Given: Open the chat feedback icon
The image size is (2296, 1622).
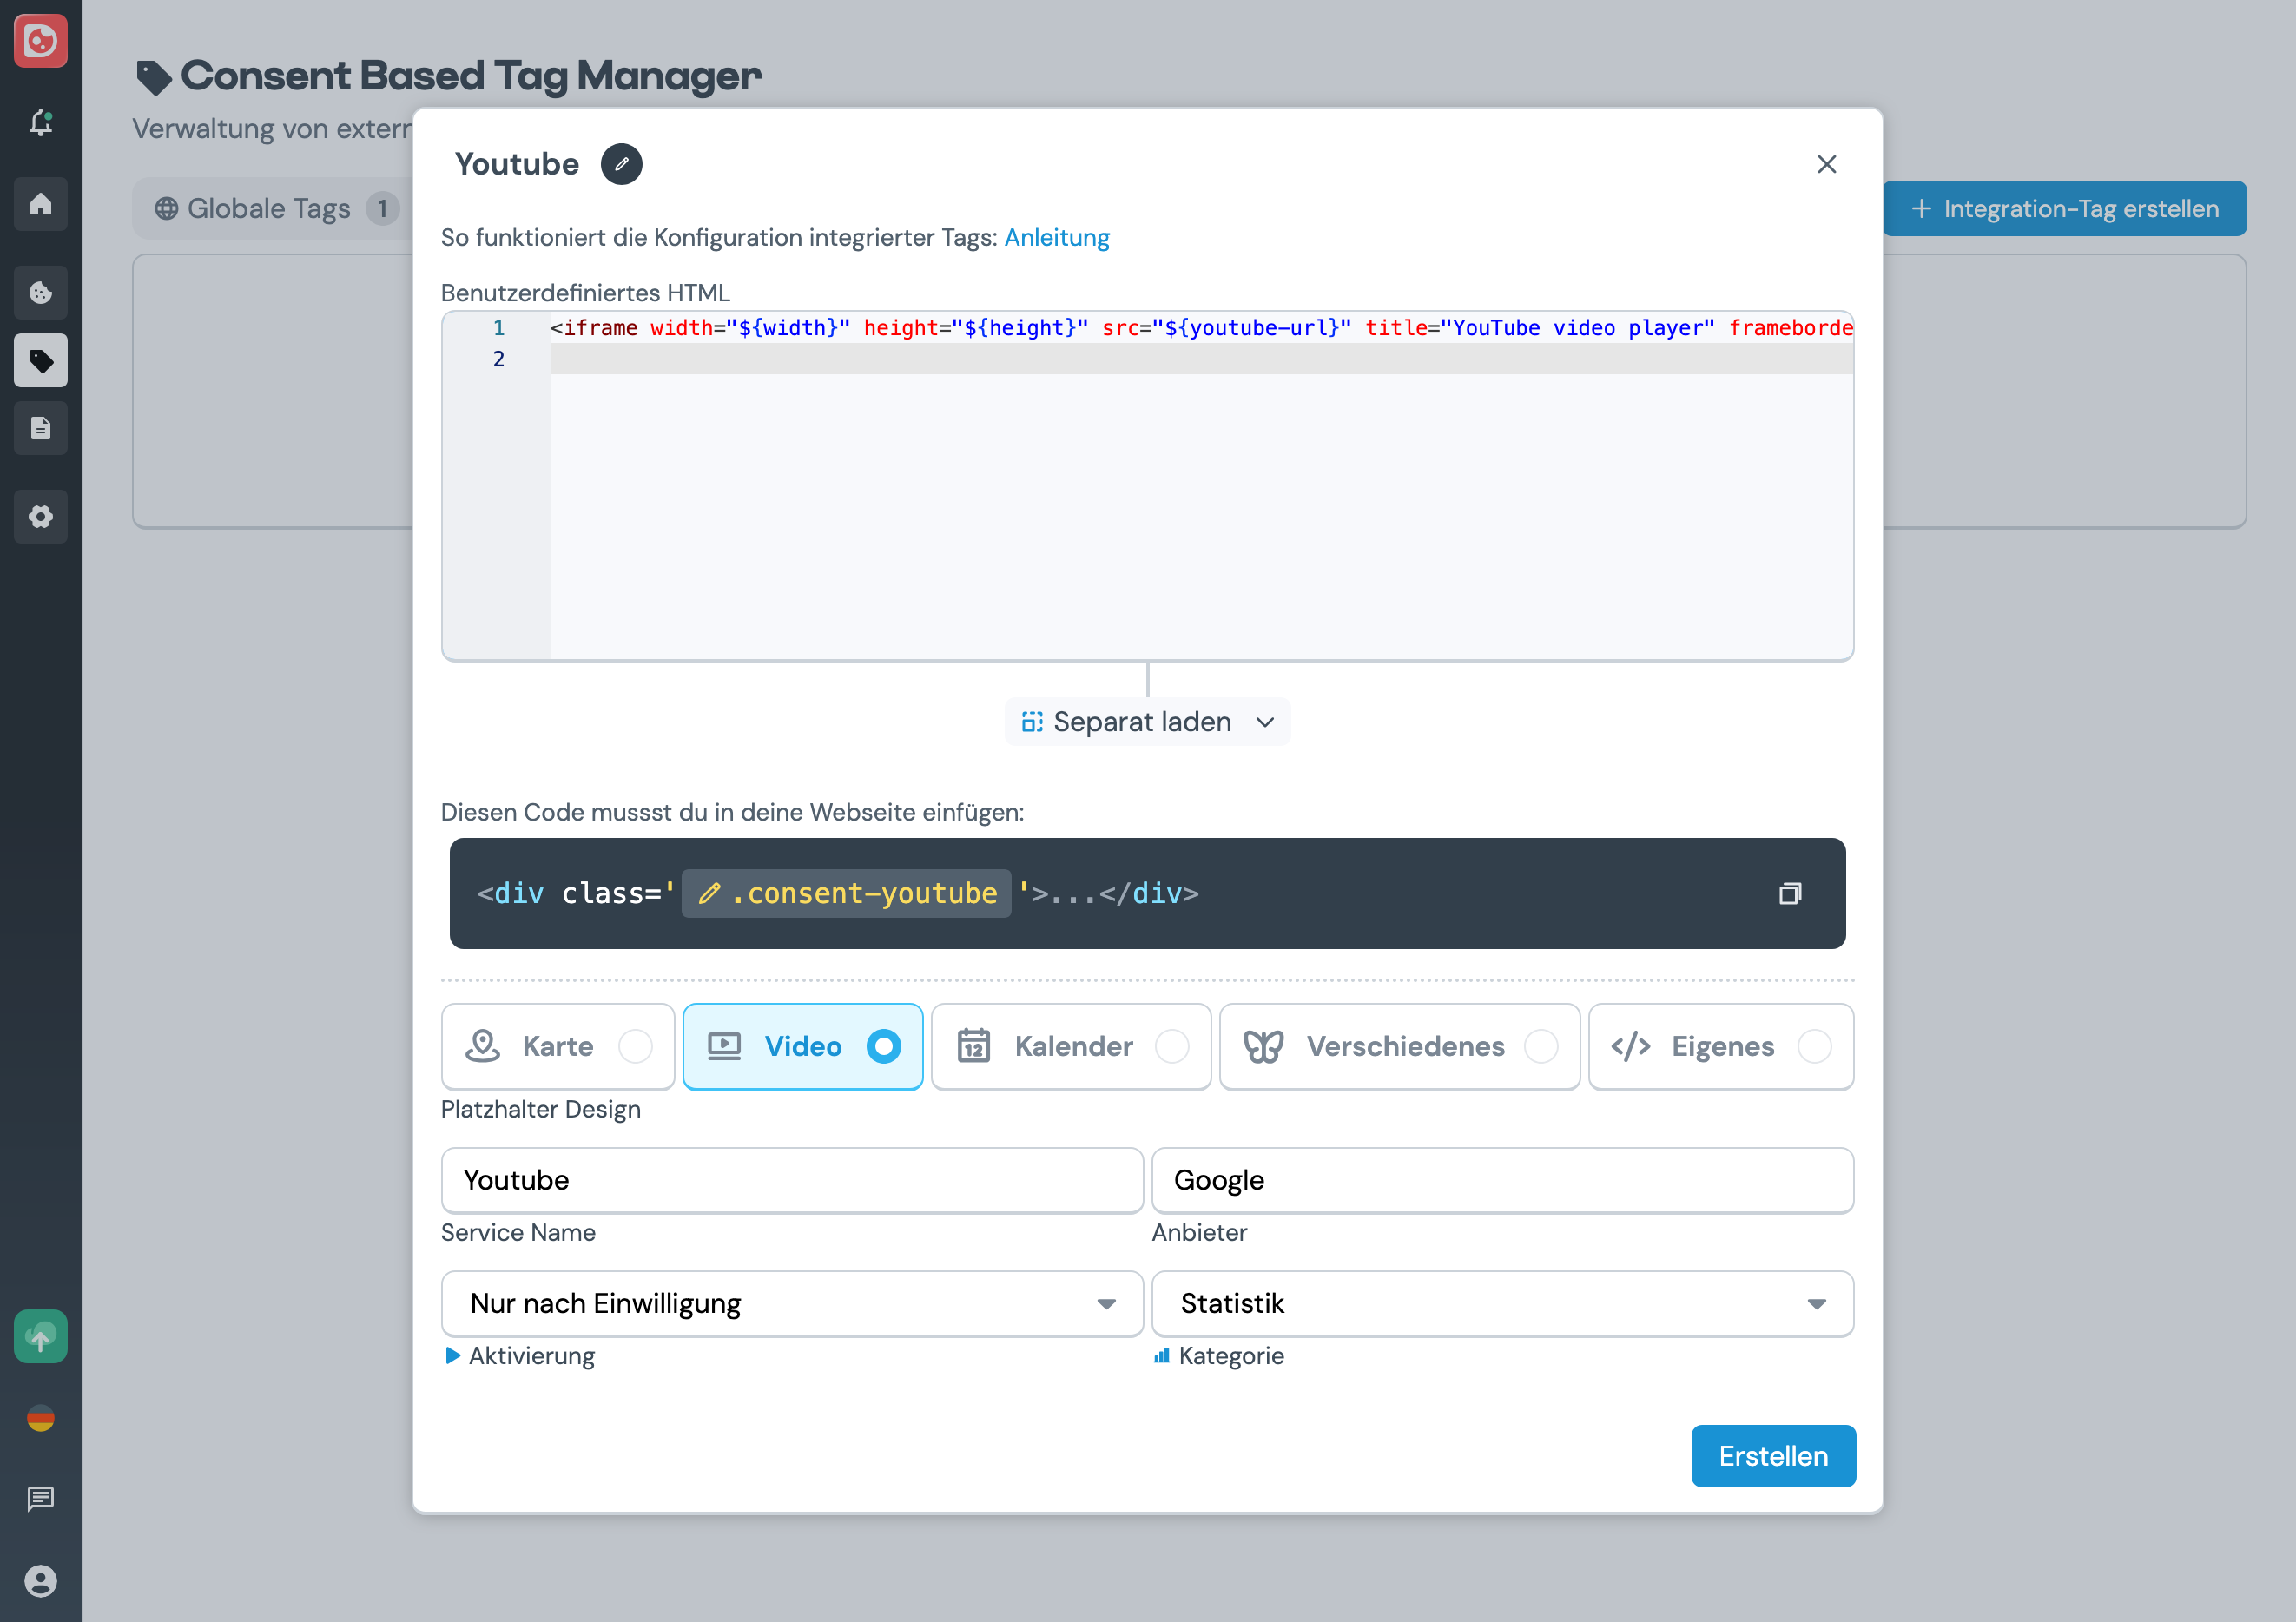Looking at the screenshot, I should click(40, 1498).
